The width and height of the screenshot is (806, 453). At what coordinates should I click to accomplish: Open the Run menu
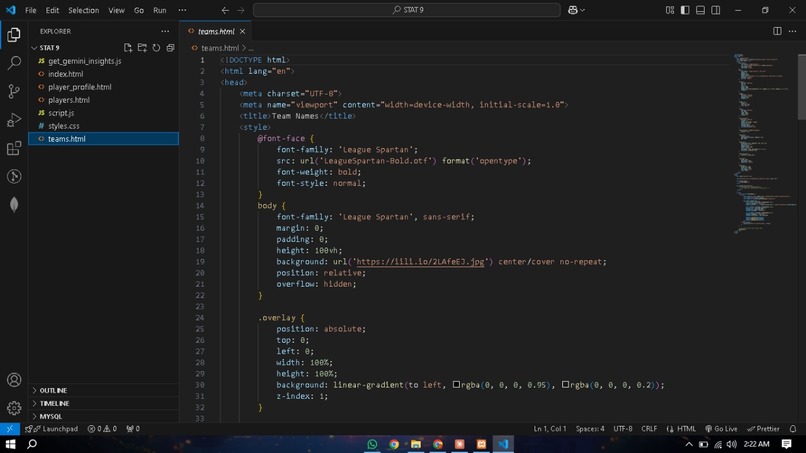click(x=160, y=10)
